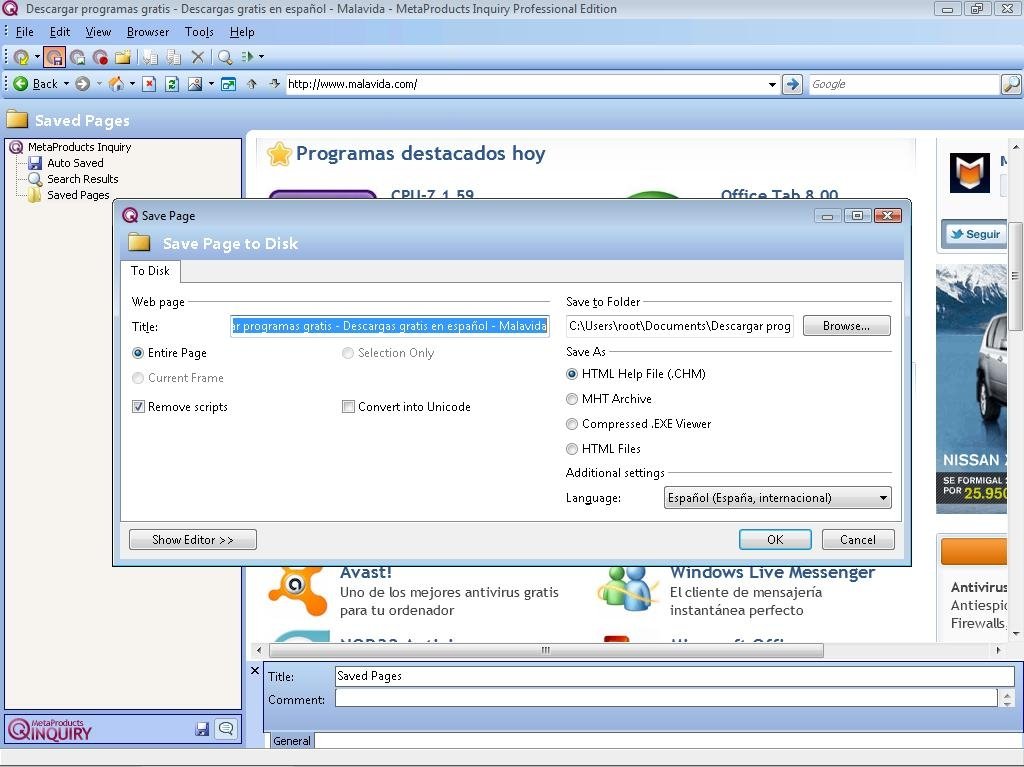The width and height of the screenshot is (1024, 767).
Task: Click the first greyed-out document copy icon
Action: 151,57
